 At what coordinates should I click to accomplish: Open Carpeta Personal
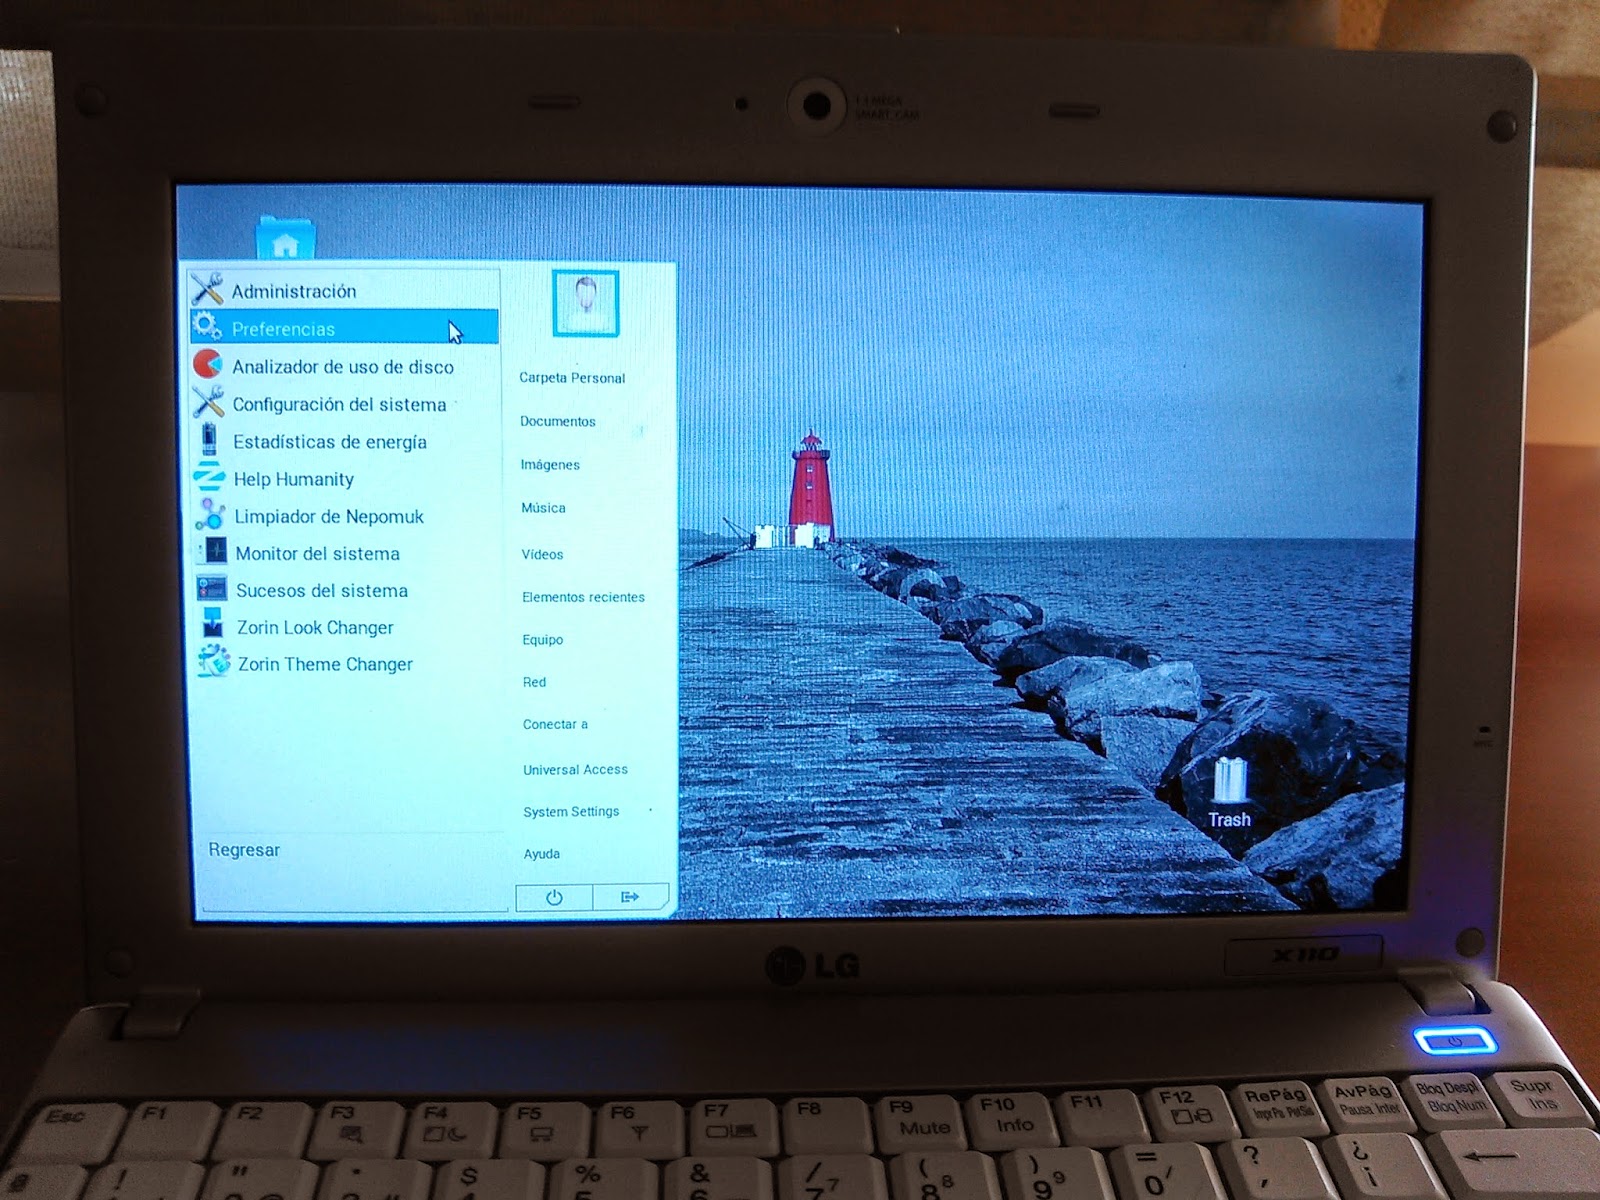click(572, 378)
